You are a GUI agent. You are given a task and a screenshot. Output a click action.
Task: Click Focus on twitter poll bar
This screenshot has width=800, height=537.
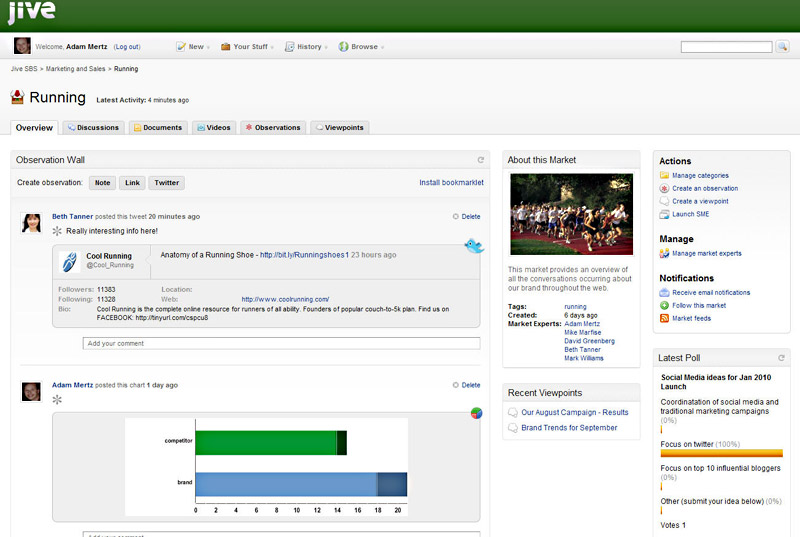pos(721,453)
